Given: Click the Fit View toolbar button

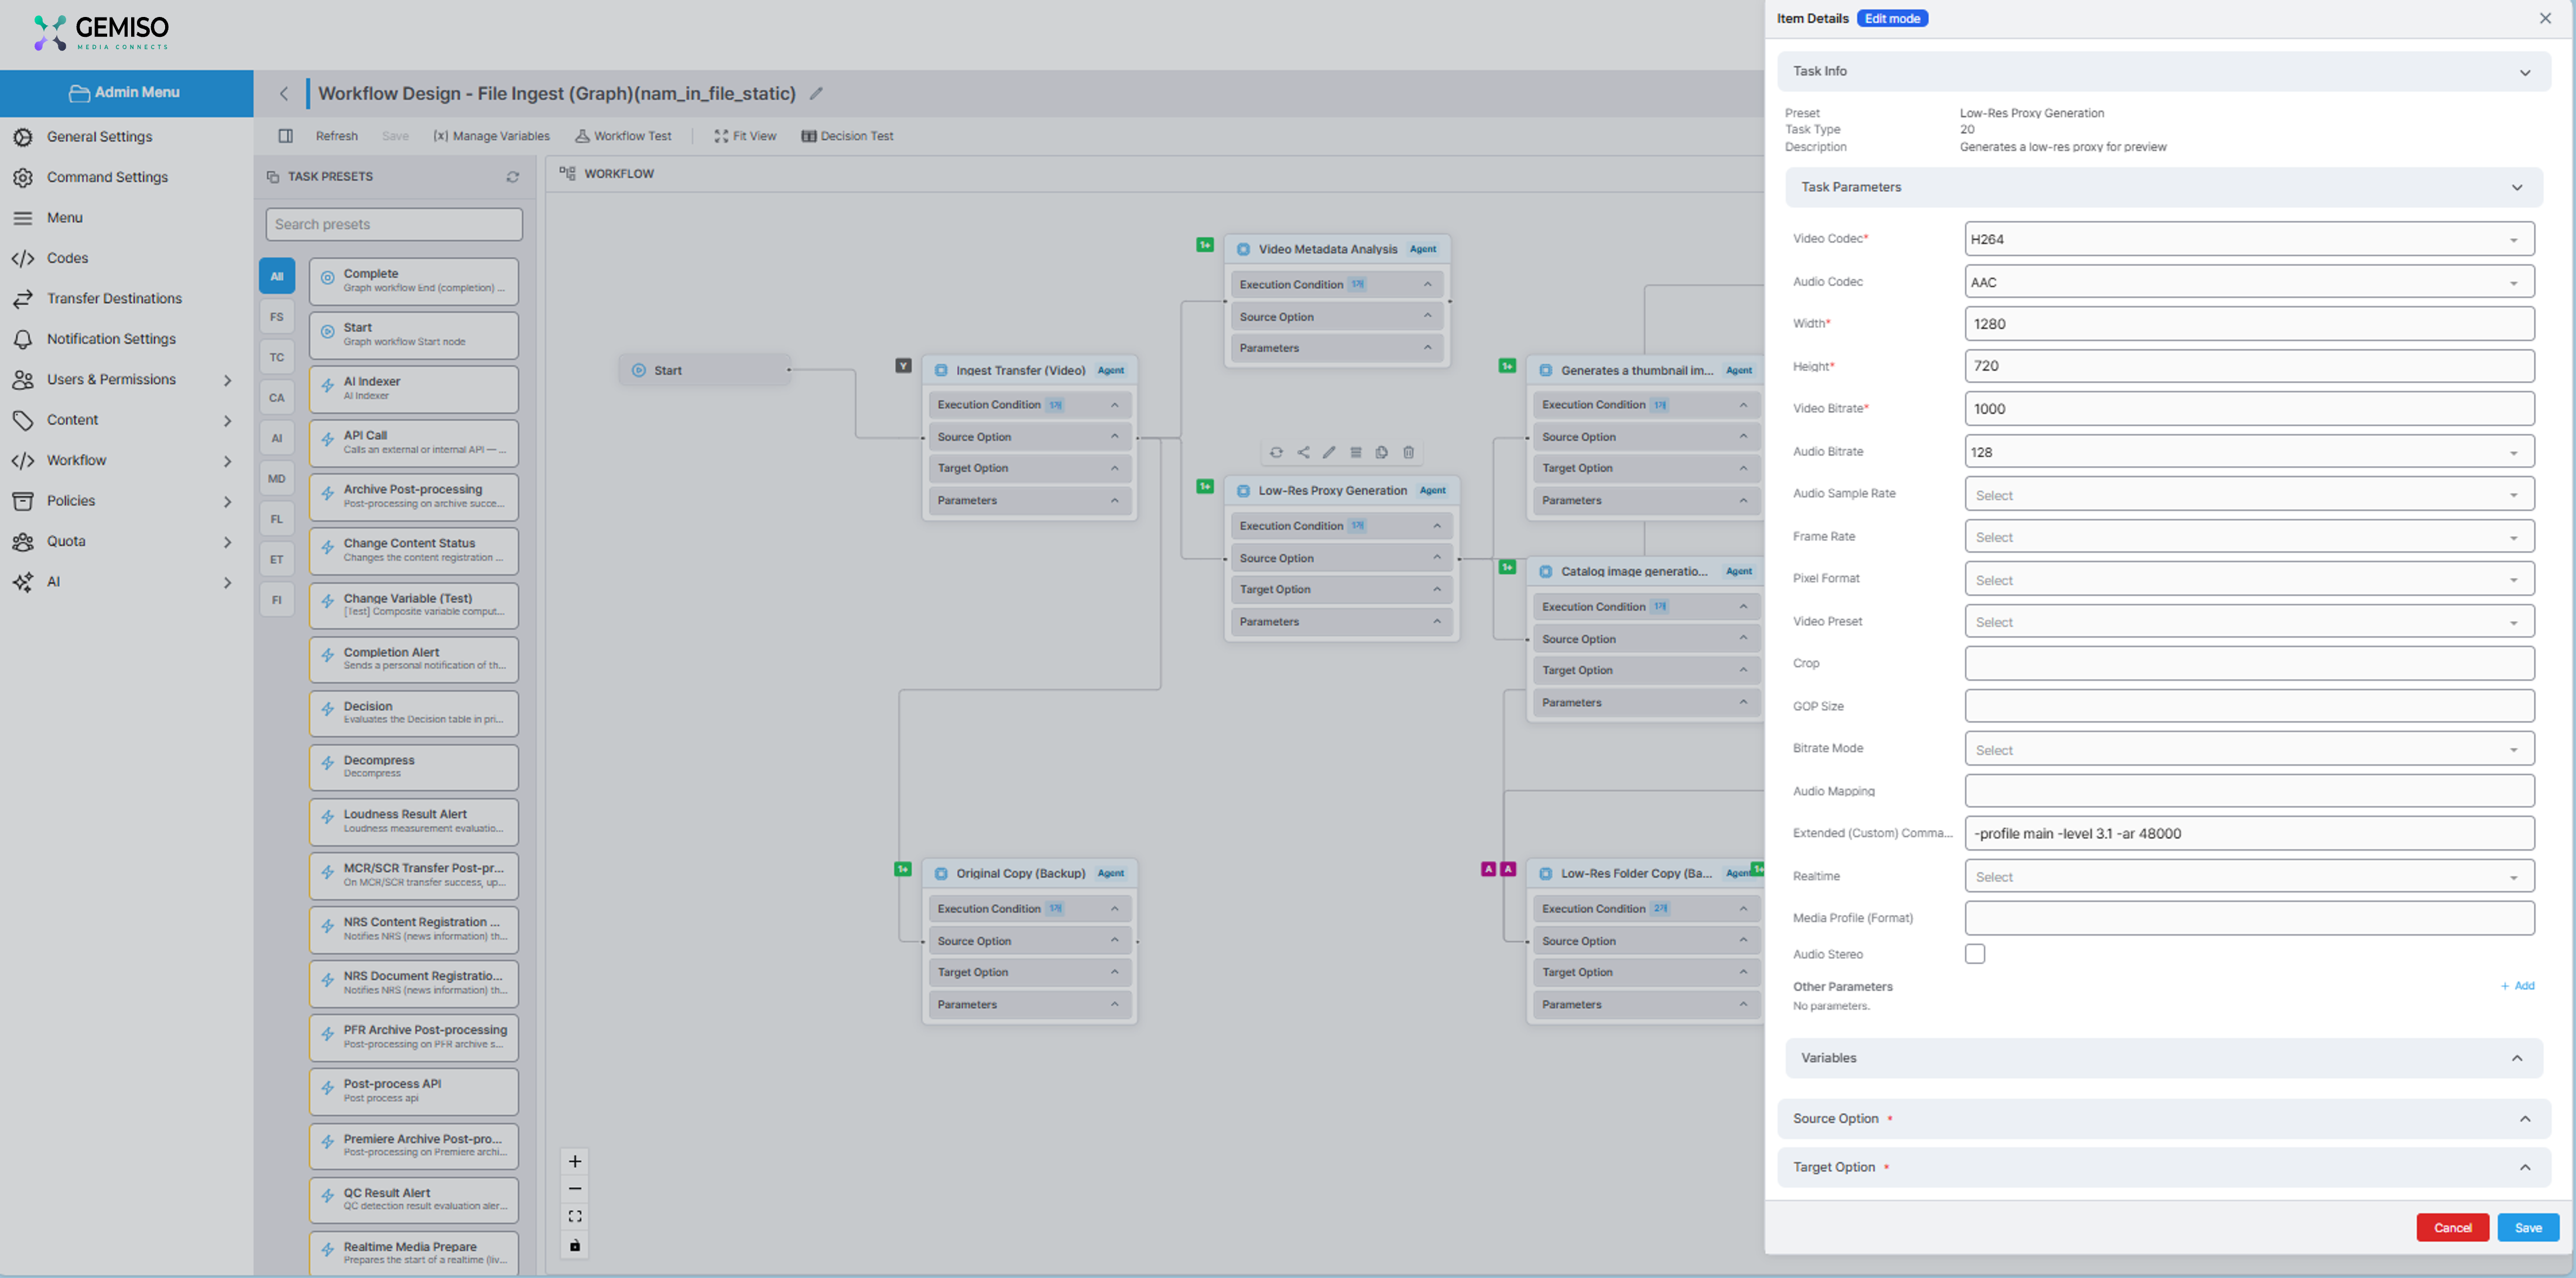Looking at the screenshot, I should (745, 136).
